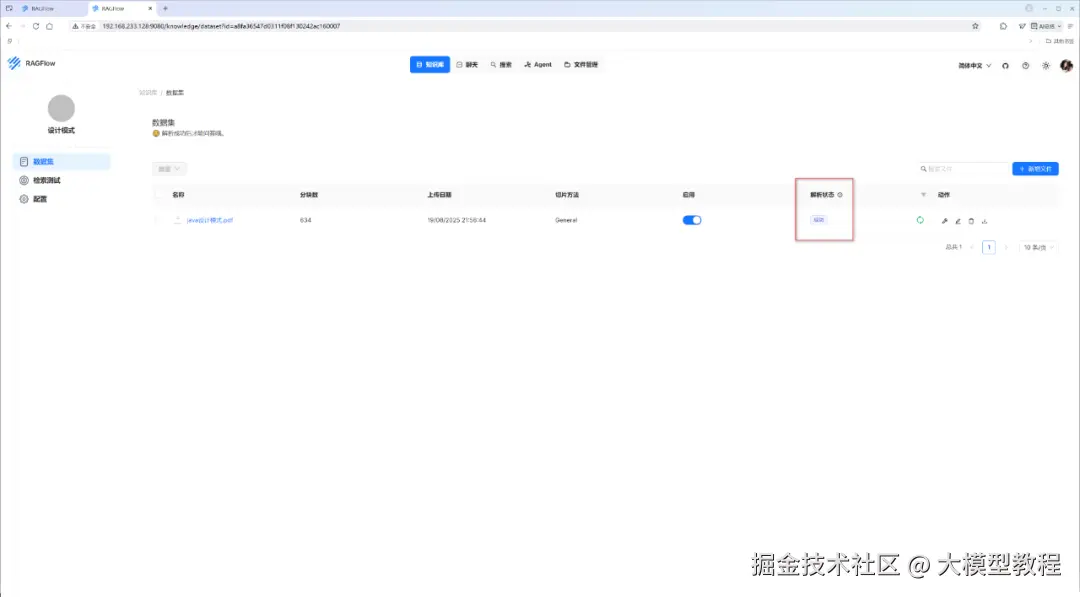Open the 10 条/页 page size dropdown
This screenshot has width=1080, height=597.
point(1037,247)
